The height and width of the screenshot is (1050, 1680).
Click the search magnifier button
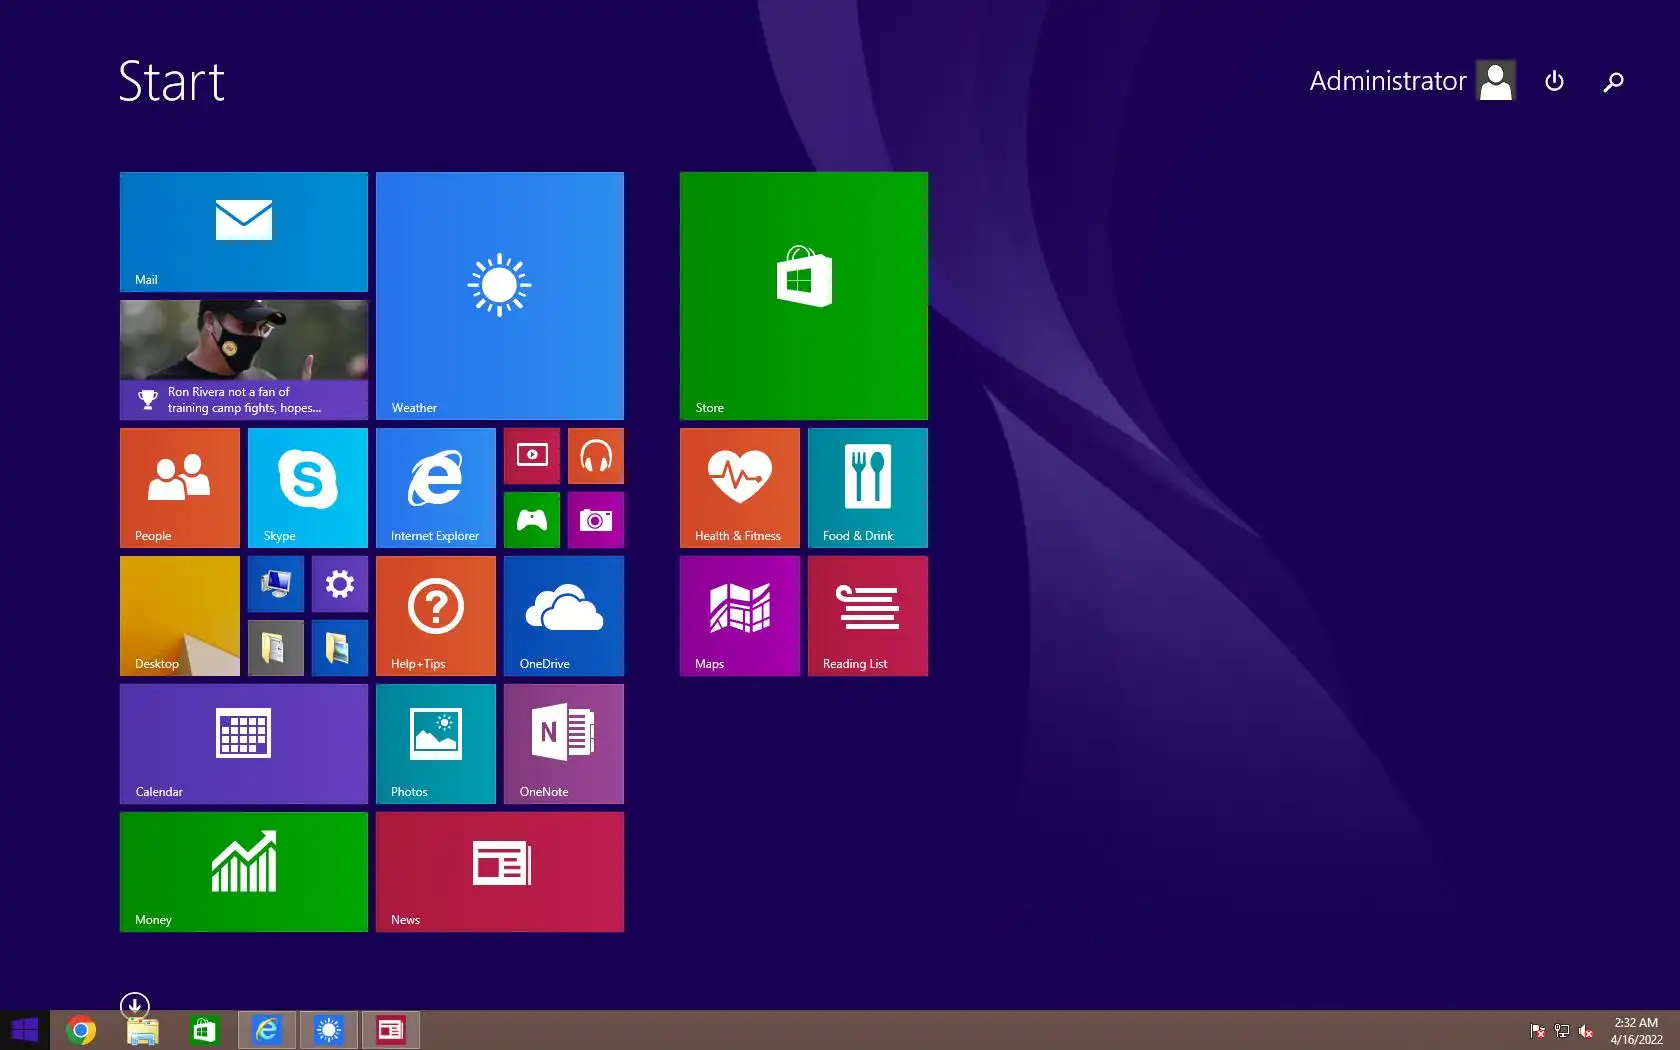coord(1613,82)
